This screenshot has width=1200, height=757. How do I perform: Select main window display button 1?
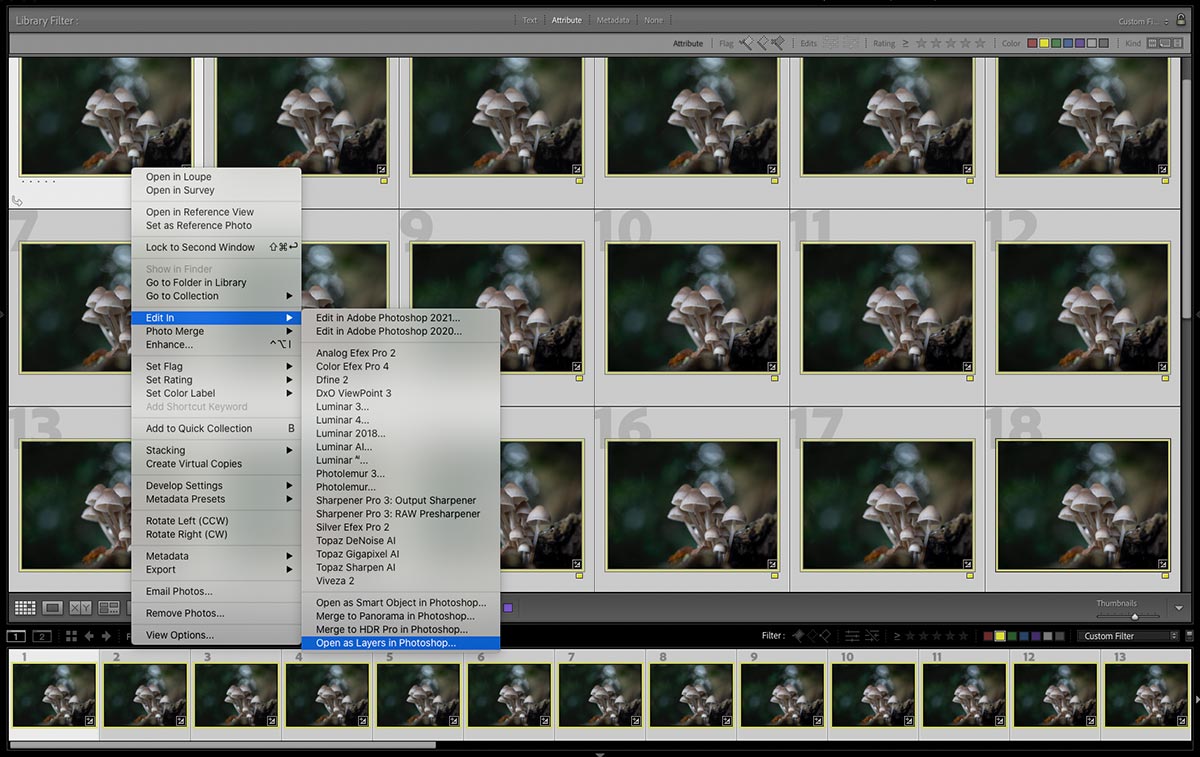(x=16, y=636)
